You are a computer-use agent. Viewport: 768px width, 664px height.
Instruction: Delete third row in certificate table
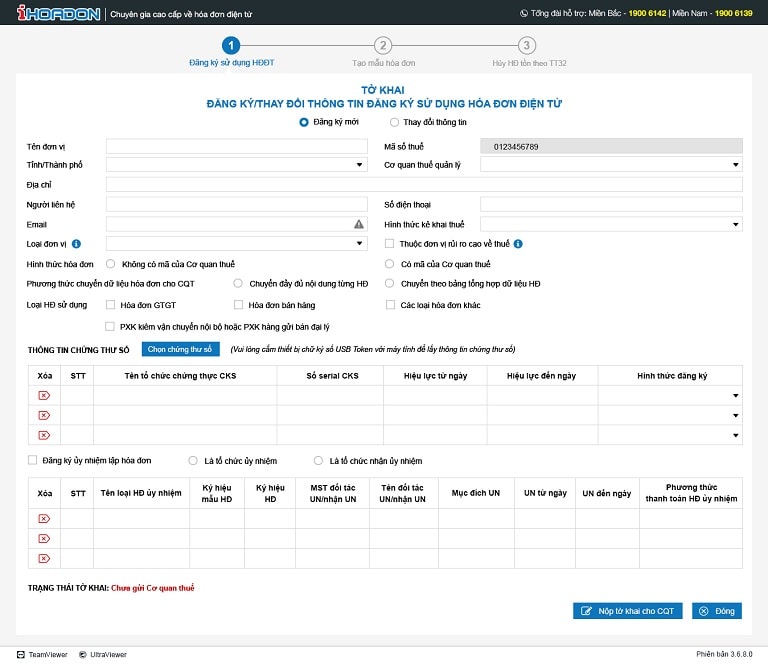(44, 435)
